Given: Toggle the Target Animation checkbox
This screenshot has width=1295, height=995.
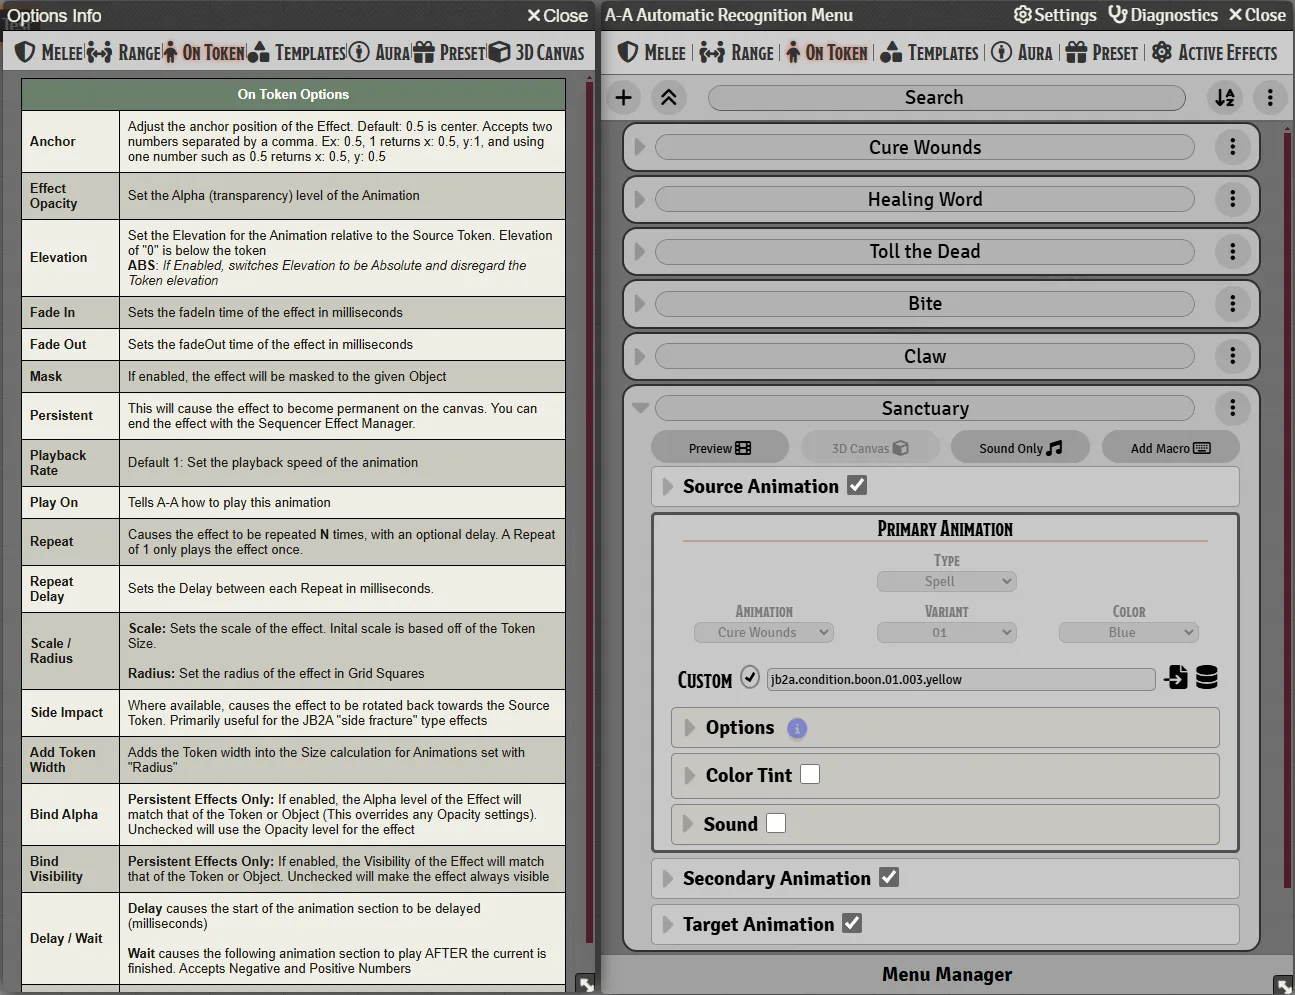Looking at the screenshot, I should 852,923.
